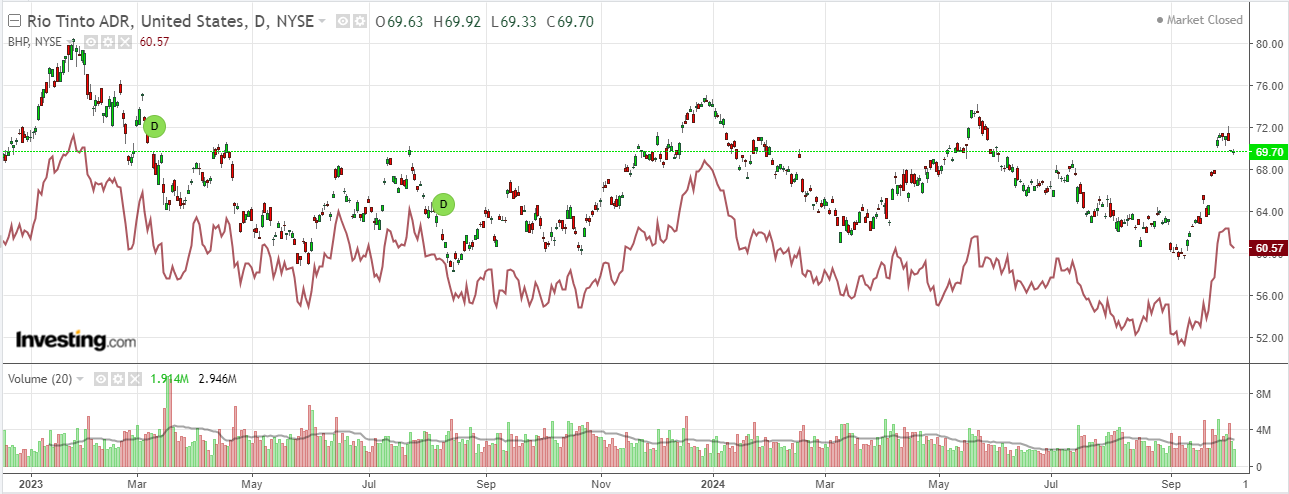The height and width of the screenshot is (494, 1289).
Task: Open BHP comparison settings gear
Action: 107,42
